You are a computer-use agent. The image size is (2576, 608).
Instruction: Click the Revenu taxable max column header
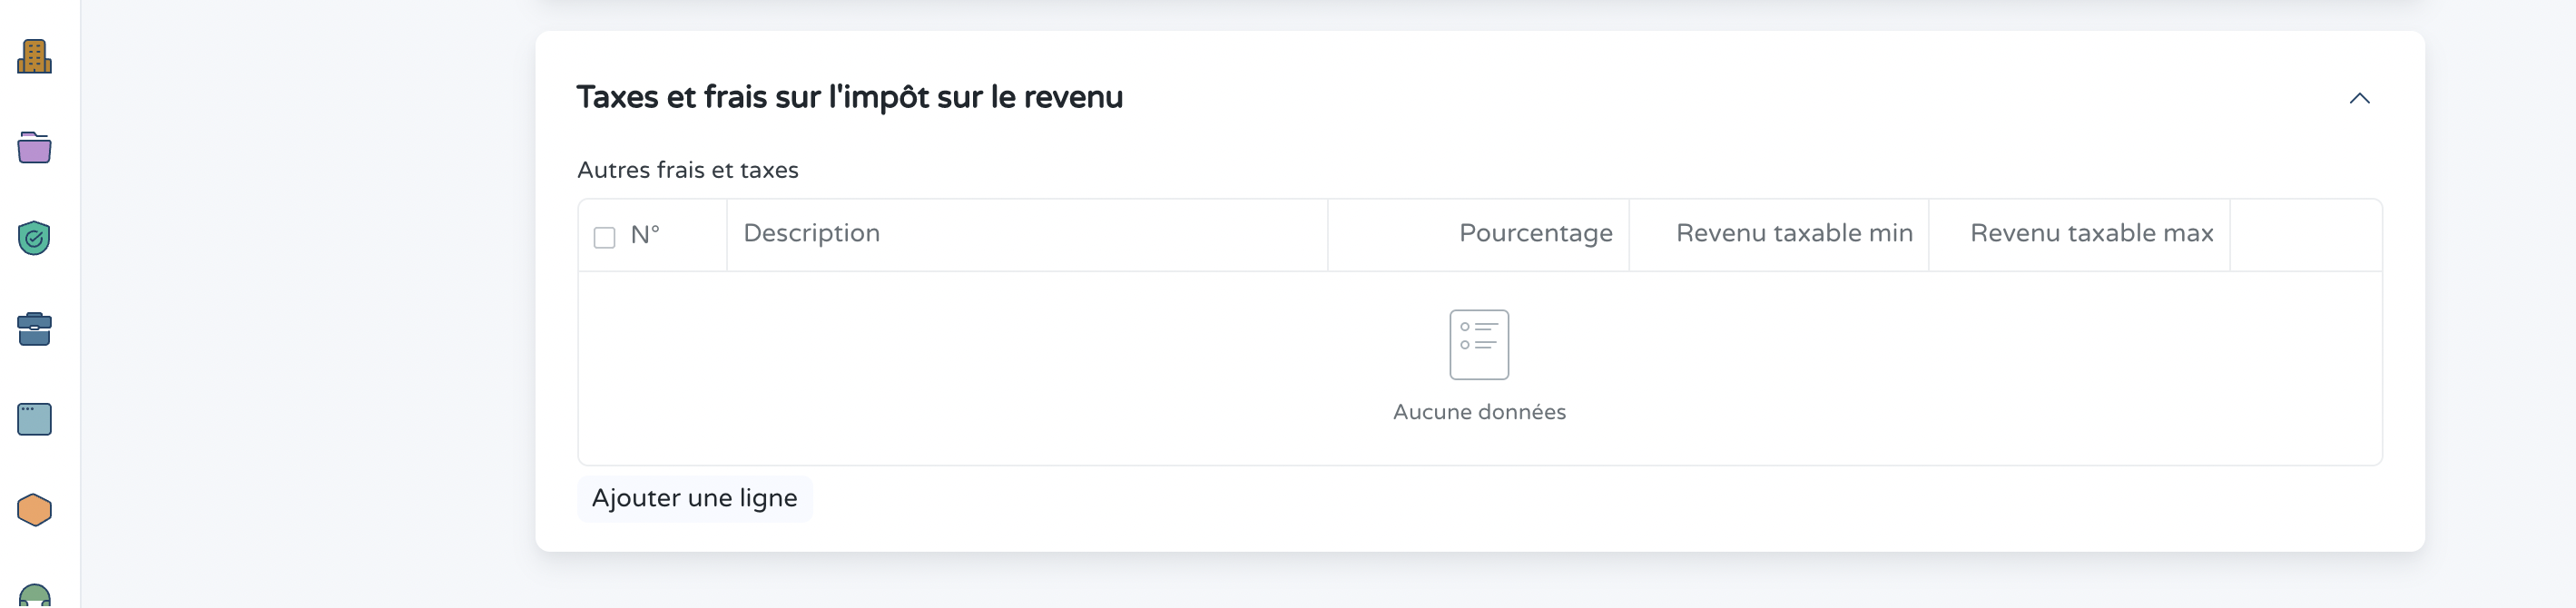pos(2092,233)
